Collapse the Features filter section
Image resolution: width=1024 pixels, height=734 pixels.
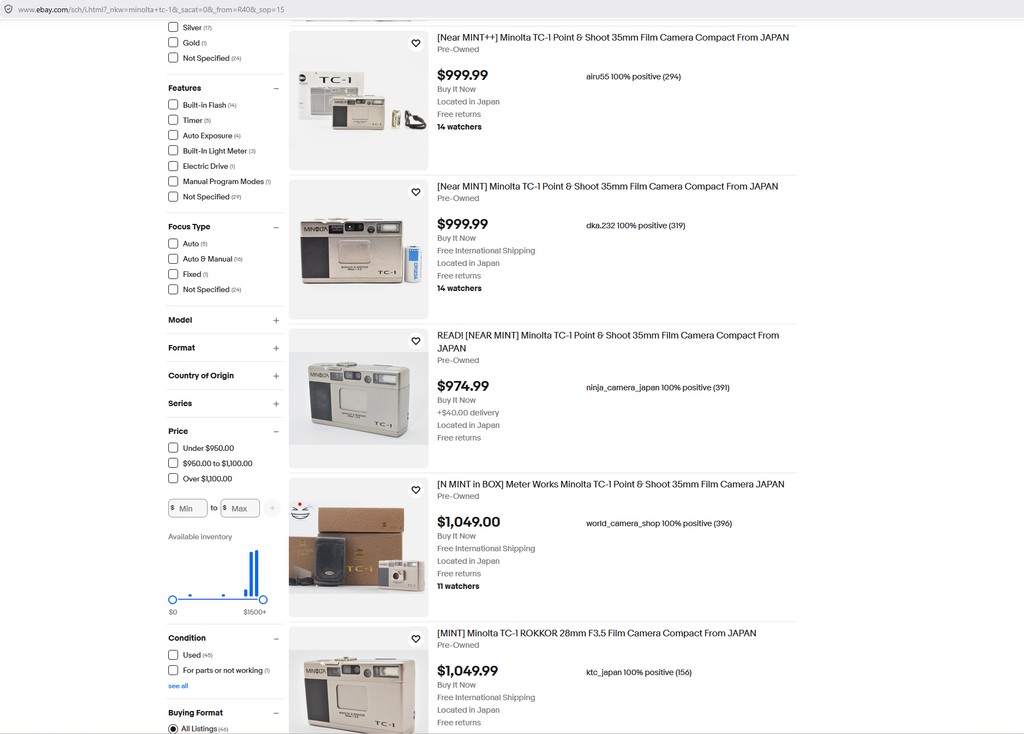pyautogui.click(x=276, y=88)
